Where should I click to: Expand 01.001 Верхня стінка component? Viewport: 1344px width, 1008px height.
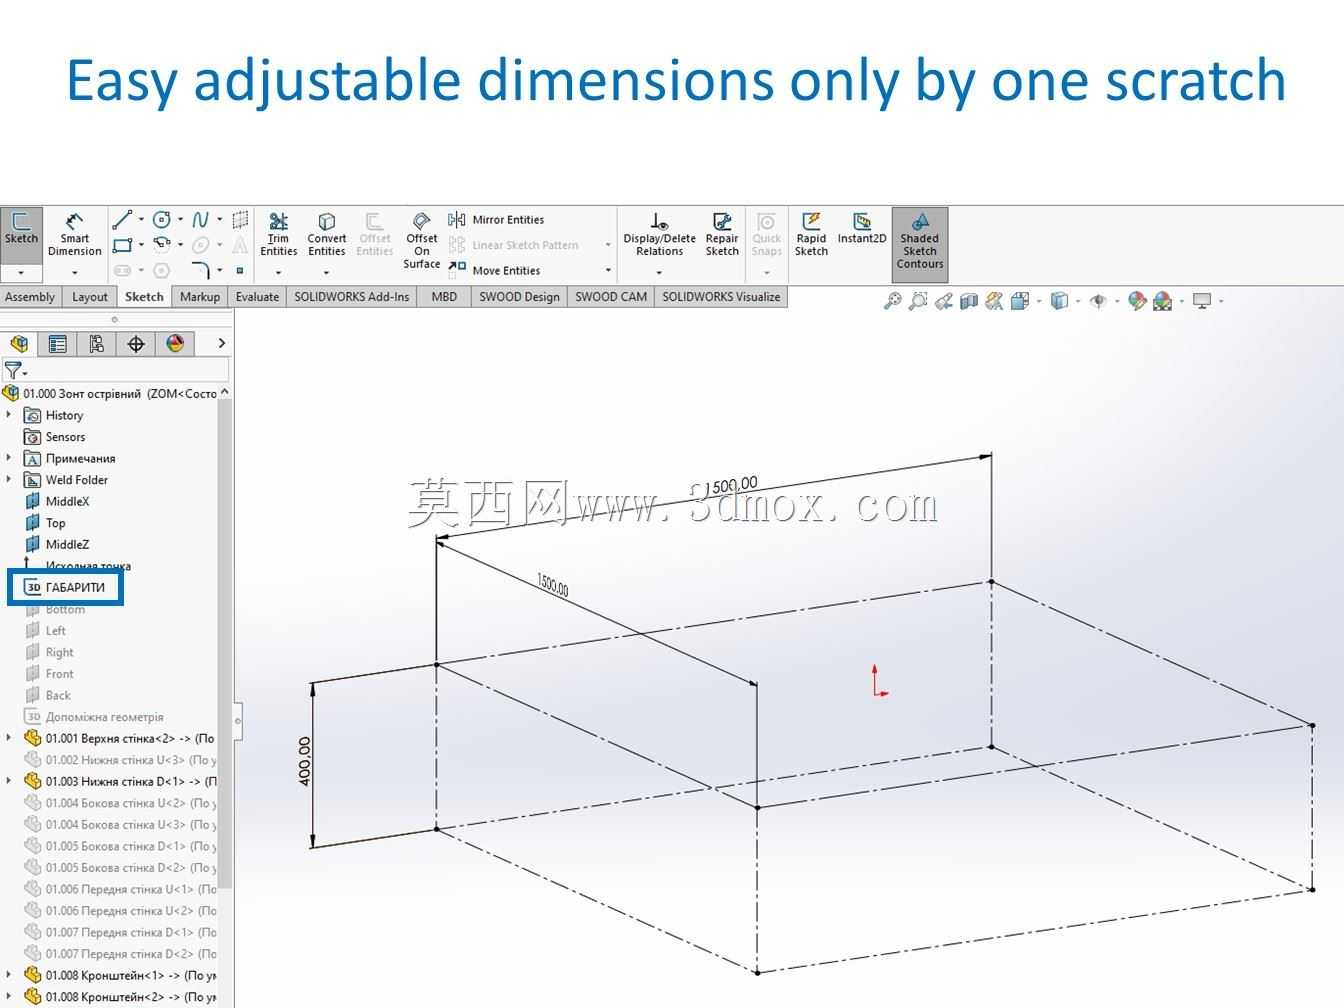point(9,738)
